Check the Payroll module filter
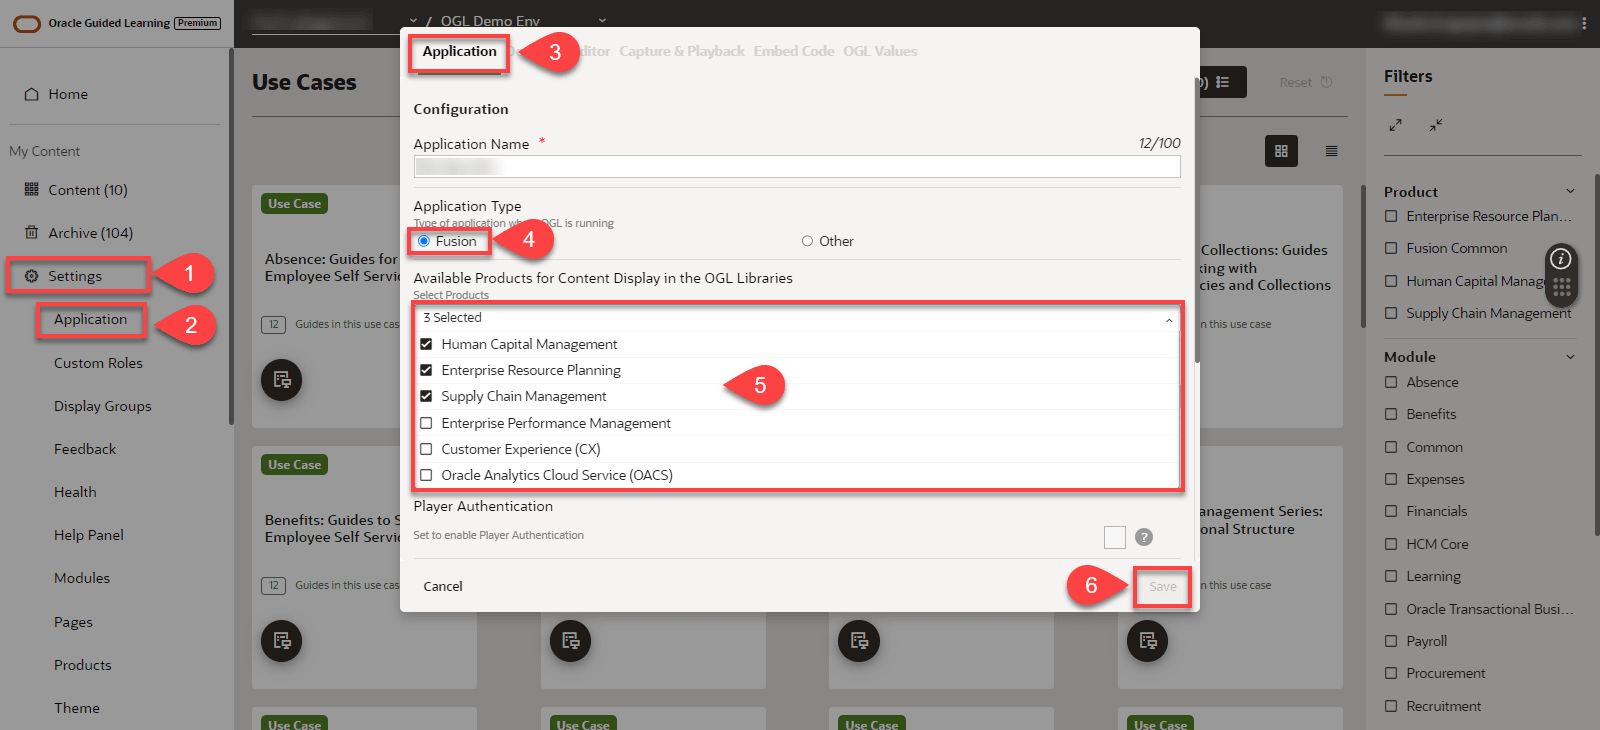Viewport: 1600px width, 730px height. point(1391,641)
